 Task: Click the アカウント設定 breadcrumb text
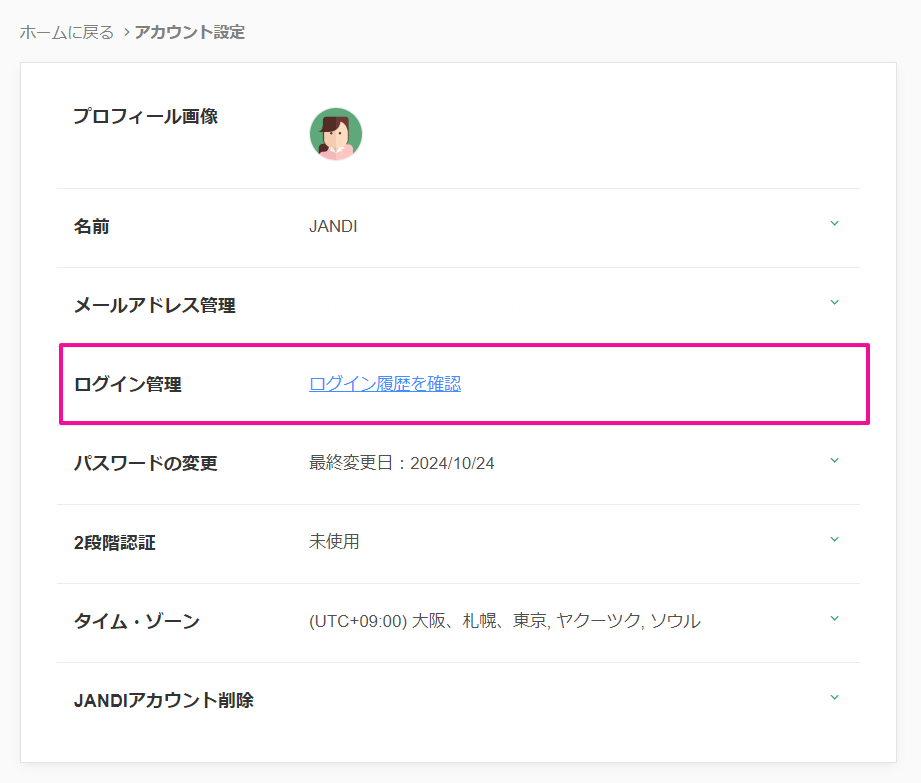[190, 32]
